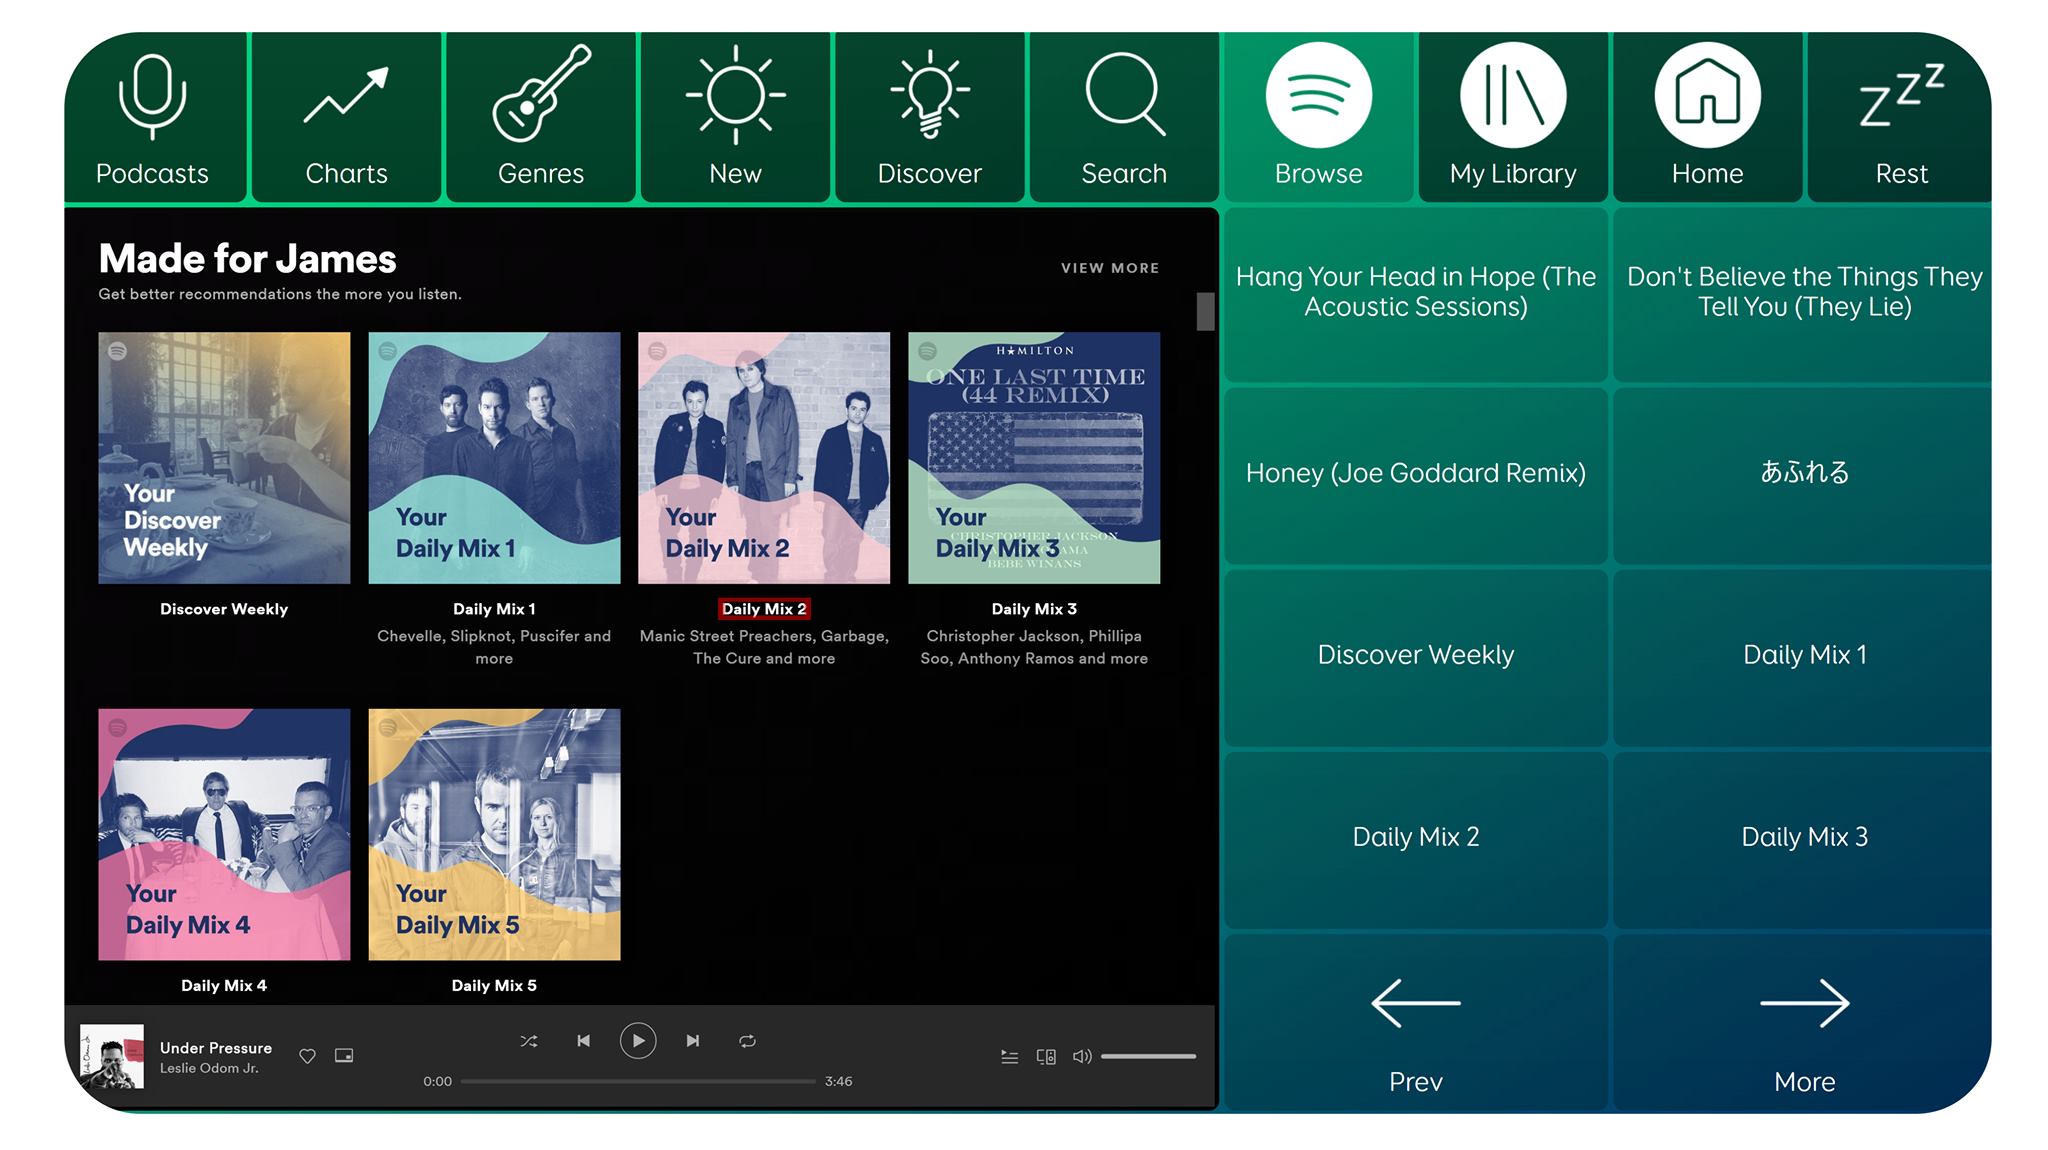Select Don't Believe the Things grid tile
Image resolution: width=2048 pixels, height=1150 pixels.
tap(1803, 293)
